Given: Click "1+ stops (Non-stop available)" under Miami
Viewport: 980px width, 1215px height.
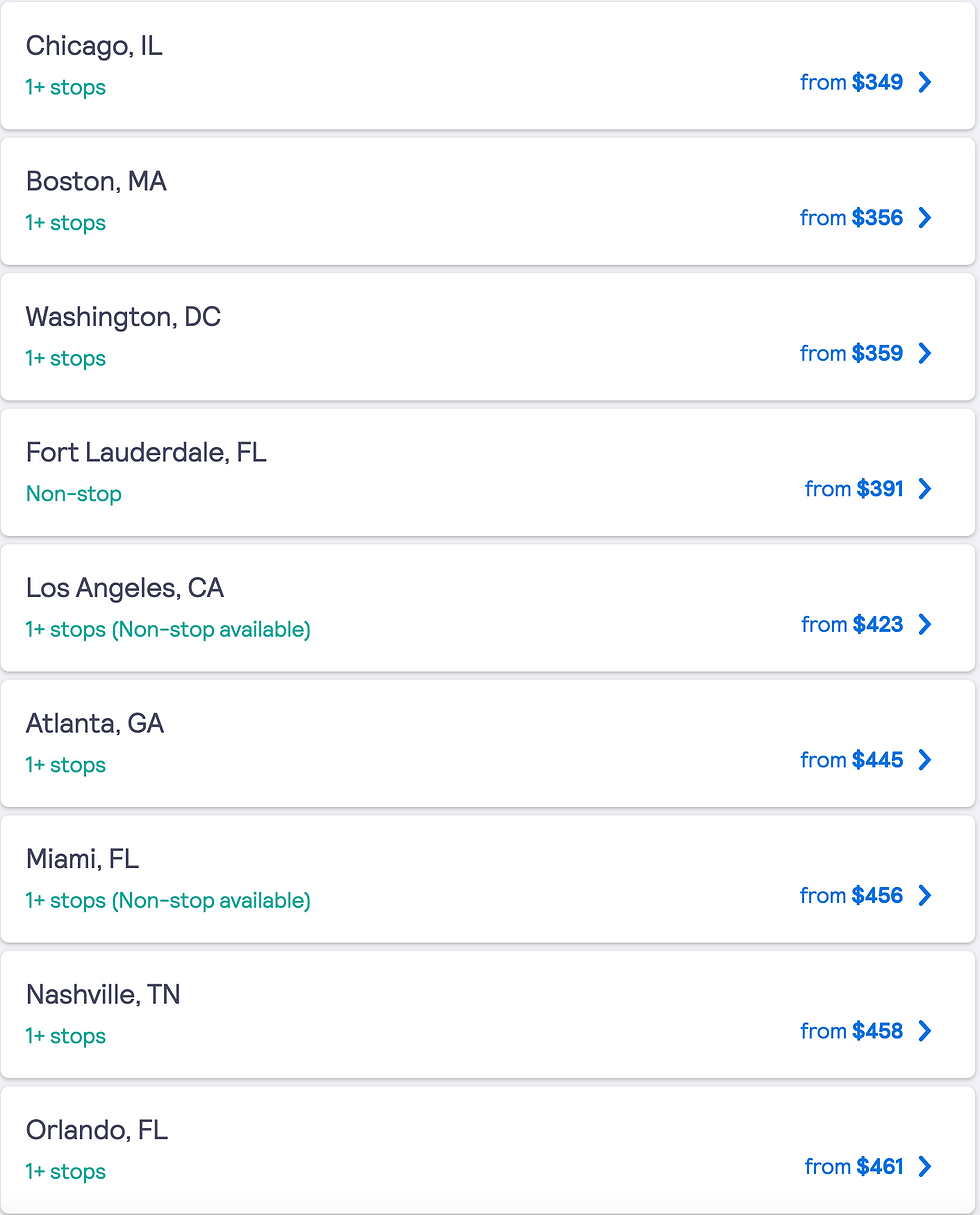Looking at the screenshot, I should (168, 901).
